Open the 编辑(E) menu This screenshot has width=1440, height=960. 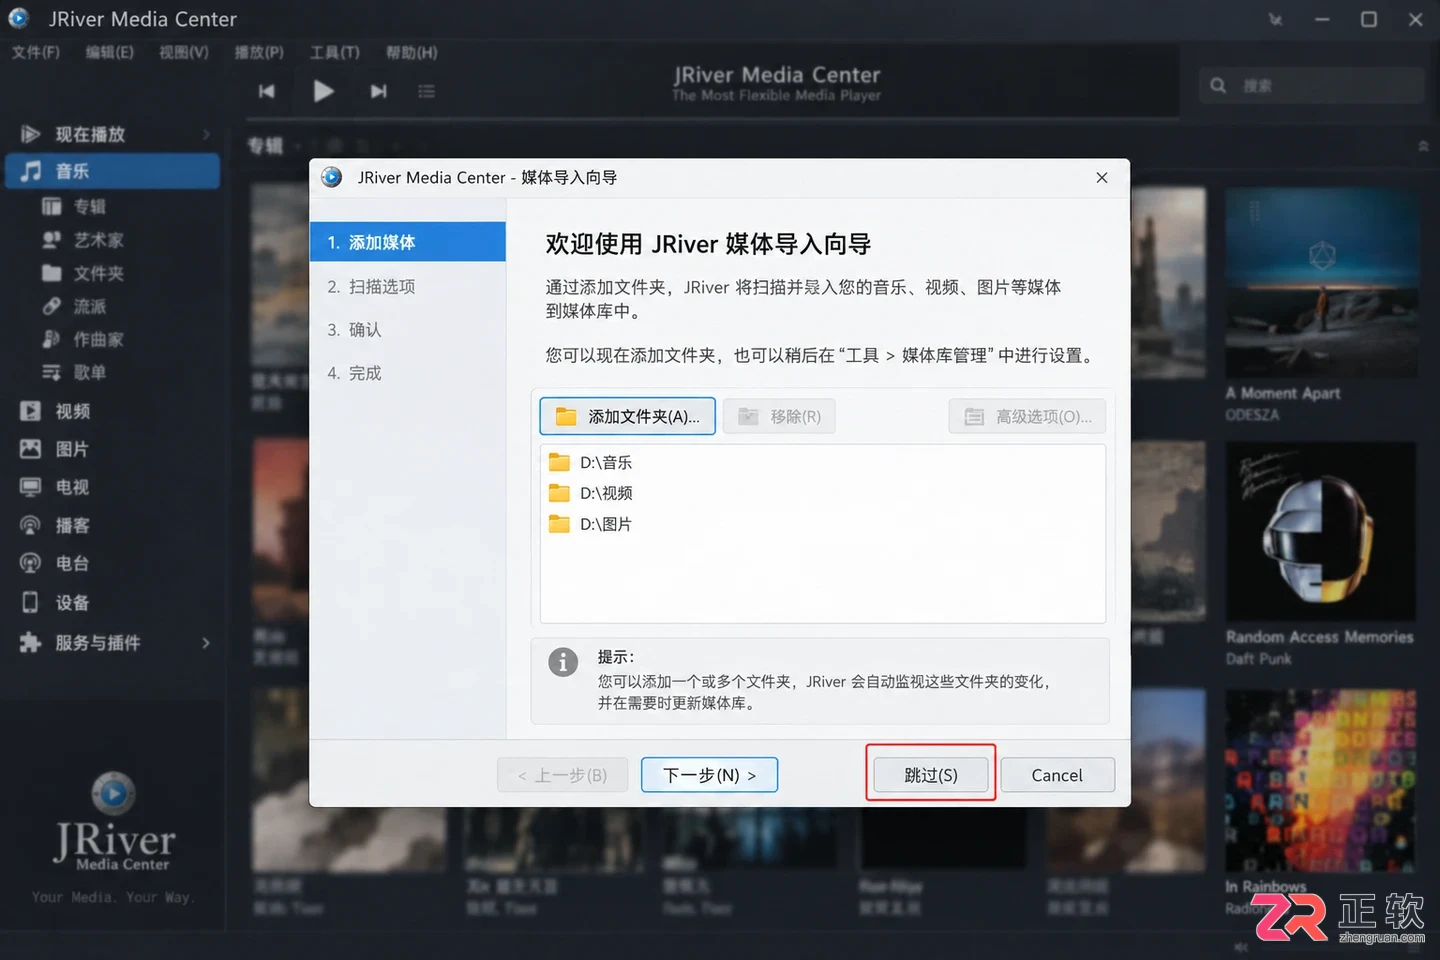point(110,52)
